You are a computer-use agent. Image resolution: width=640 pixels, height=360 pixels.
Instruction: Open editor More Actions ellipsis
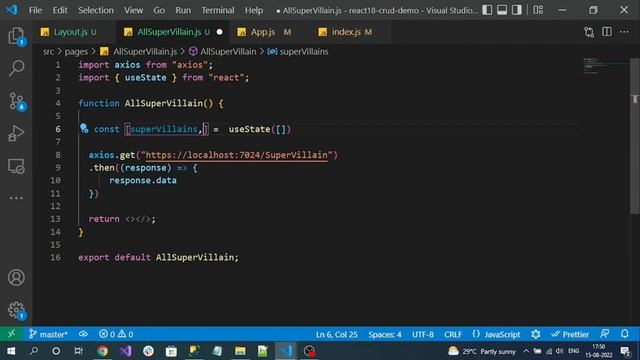[x=624, y=32]
